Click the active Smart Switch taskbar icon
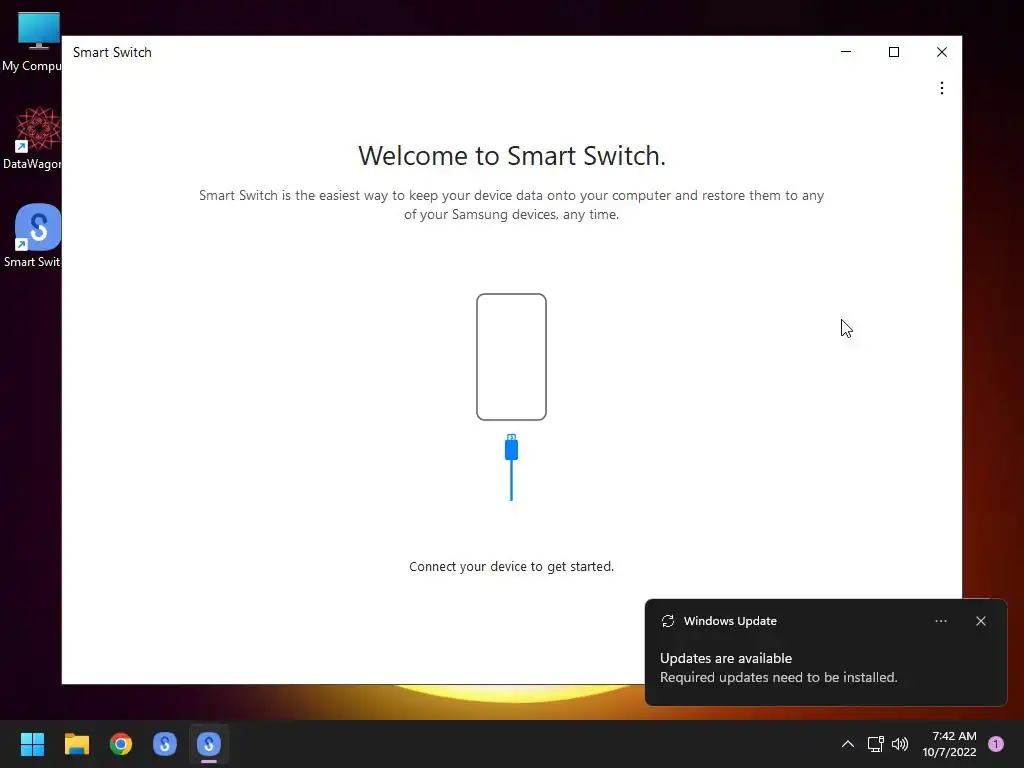Viewport: 1024px width, 768px height. (x=209, y=744)
